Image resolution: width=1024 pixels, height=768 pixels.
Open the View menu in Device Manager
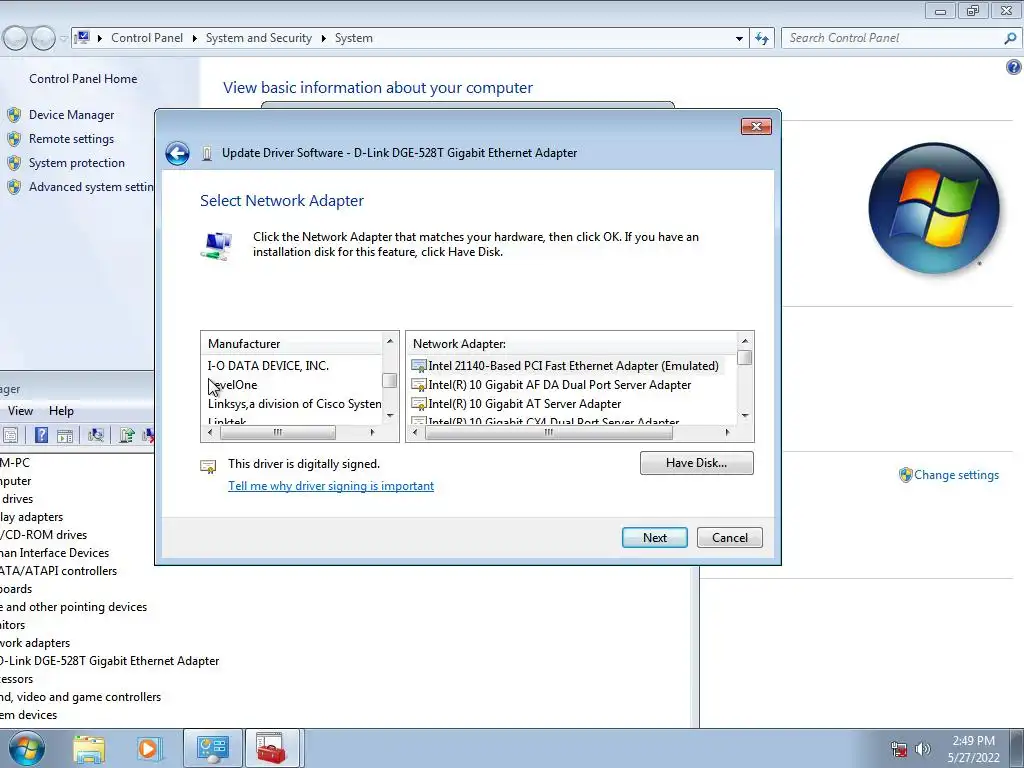point(20,411)
